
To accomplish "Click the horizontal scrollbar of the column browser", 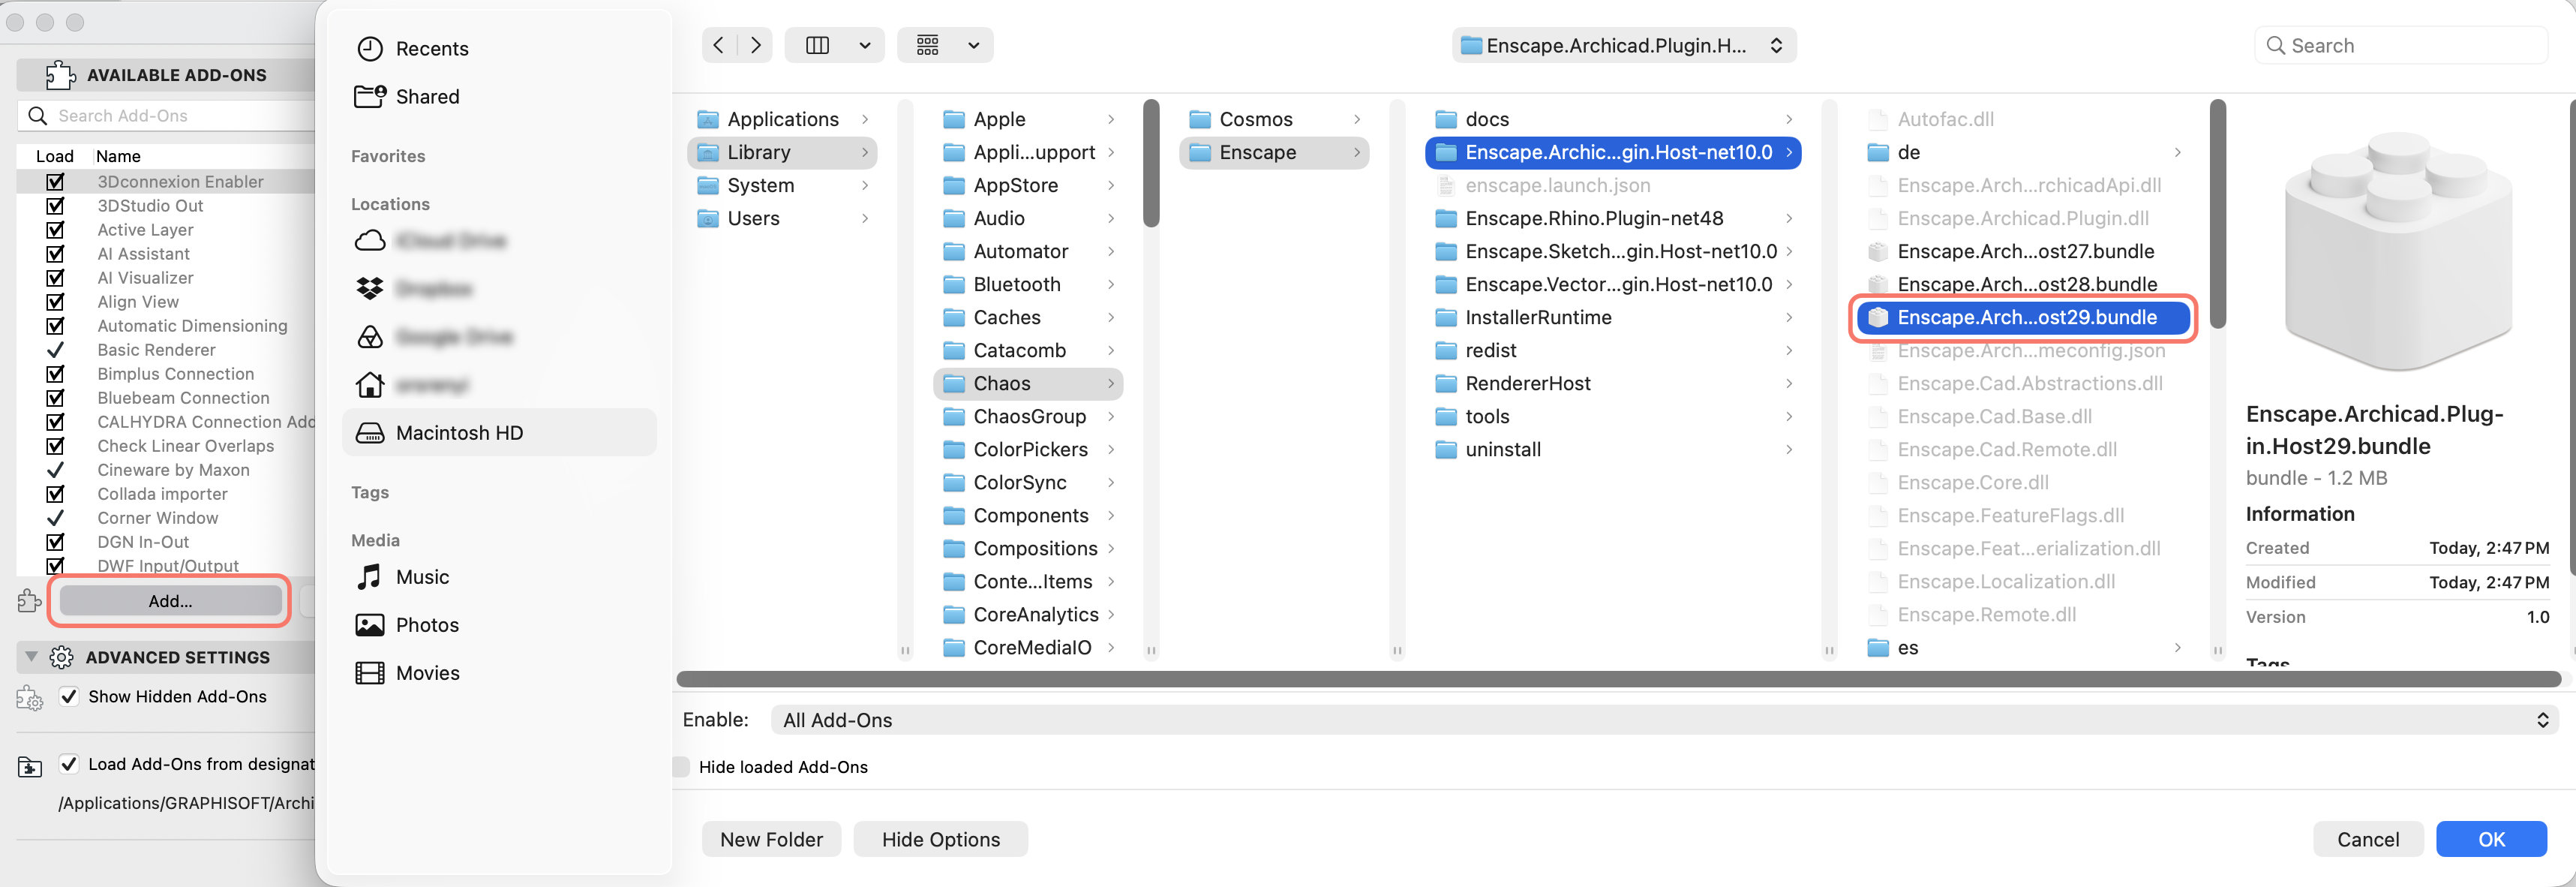I will coord(1618,678).
